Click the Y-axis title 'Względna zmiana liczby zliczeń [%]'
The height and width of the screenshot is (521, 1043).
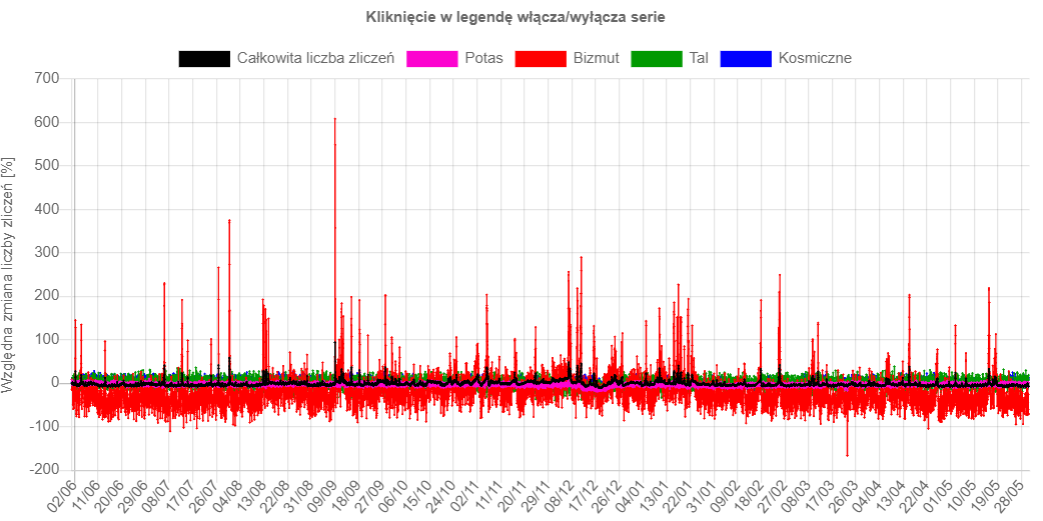click(9, 273)
